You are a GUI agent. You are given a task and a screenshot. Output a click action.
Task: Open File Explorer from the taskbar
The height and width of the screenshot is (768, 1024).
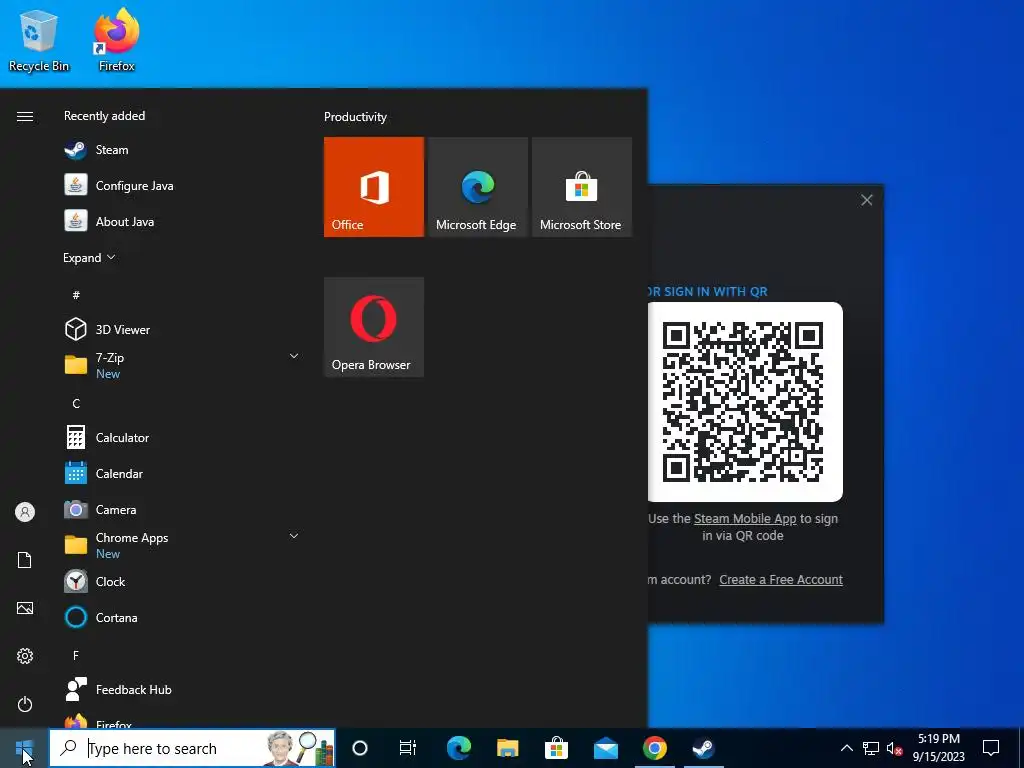click(x=507, y=748)
